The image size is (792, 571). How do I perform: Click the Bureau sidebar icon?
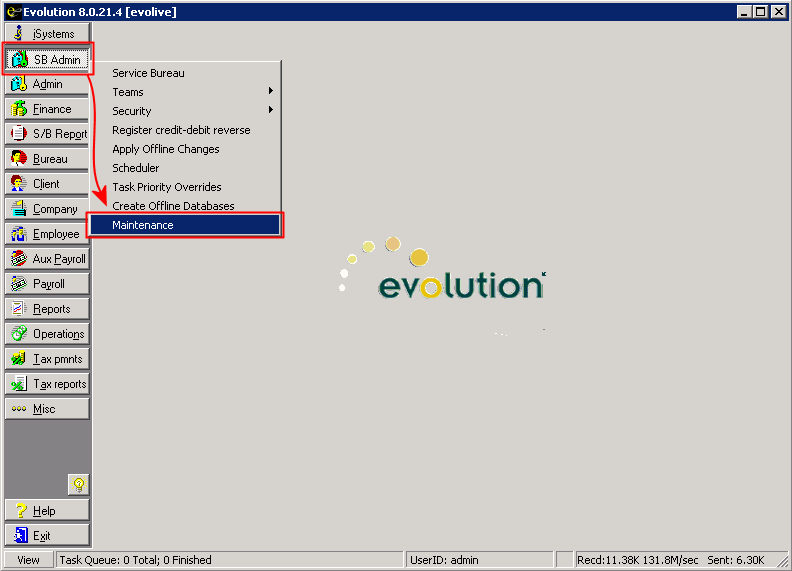pos(18,159)
